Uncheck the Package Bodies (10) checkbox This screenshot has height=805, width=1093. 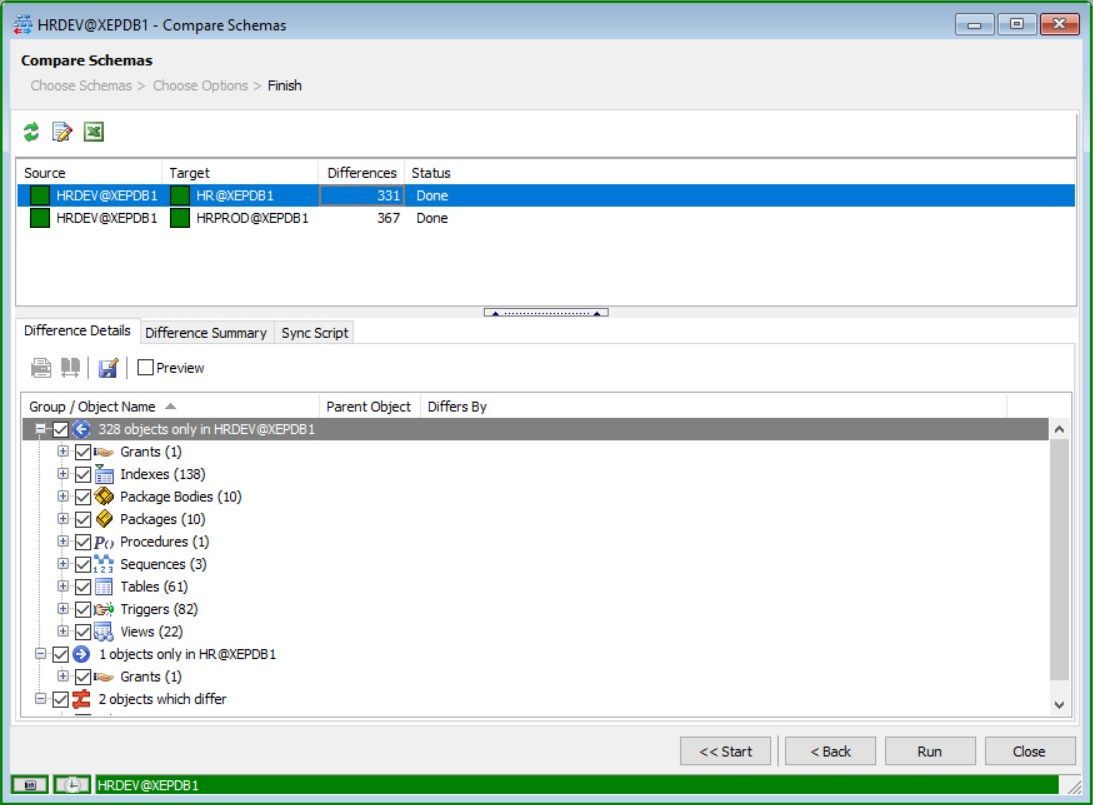(83, 497)
